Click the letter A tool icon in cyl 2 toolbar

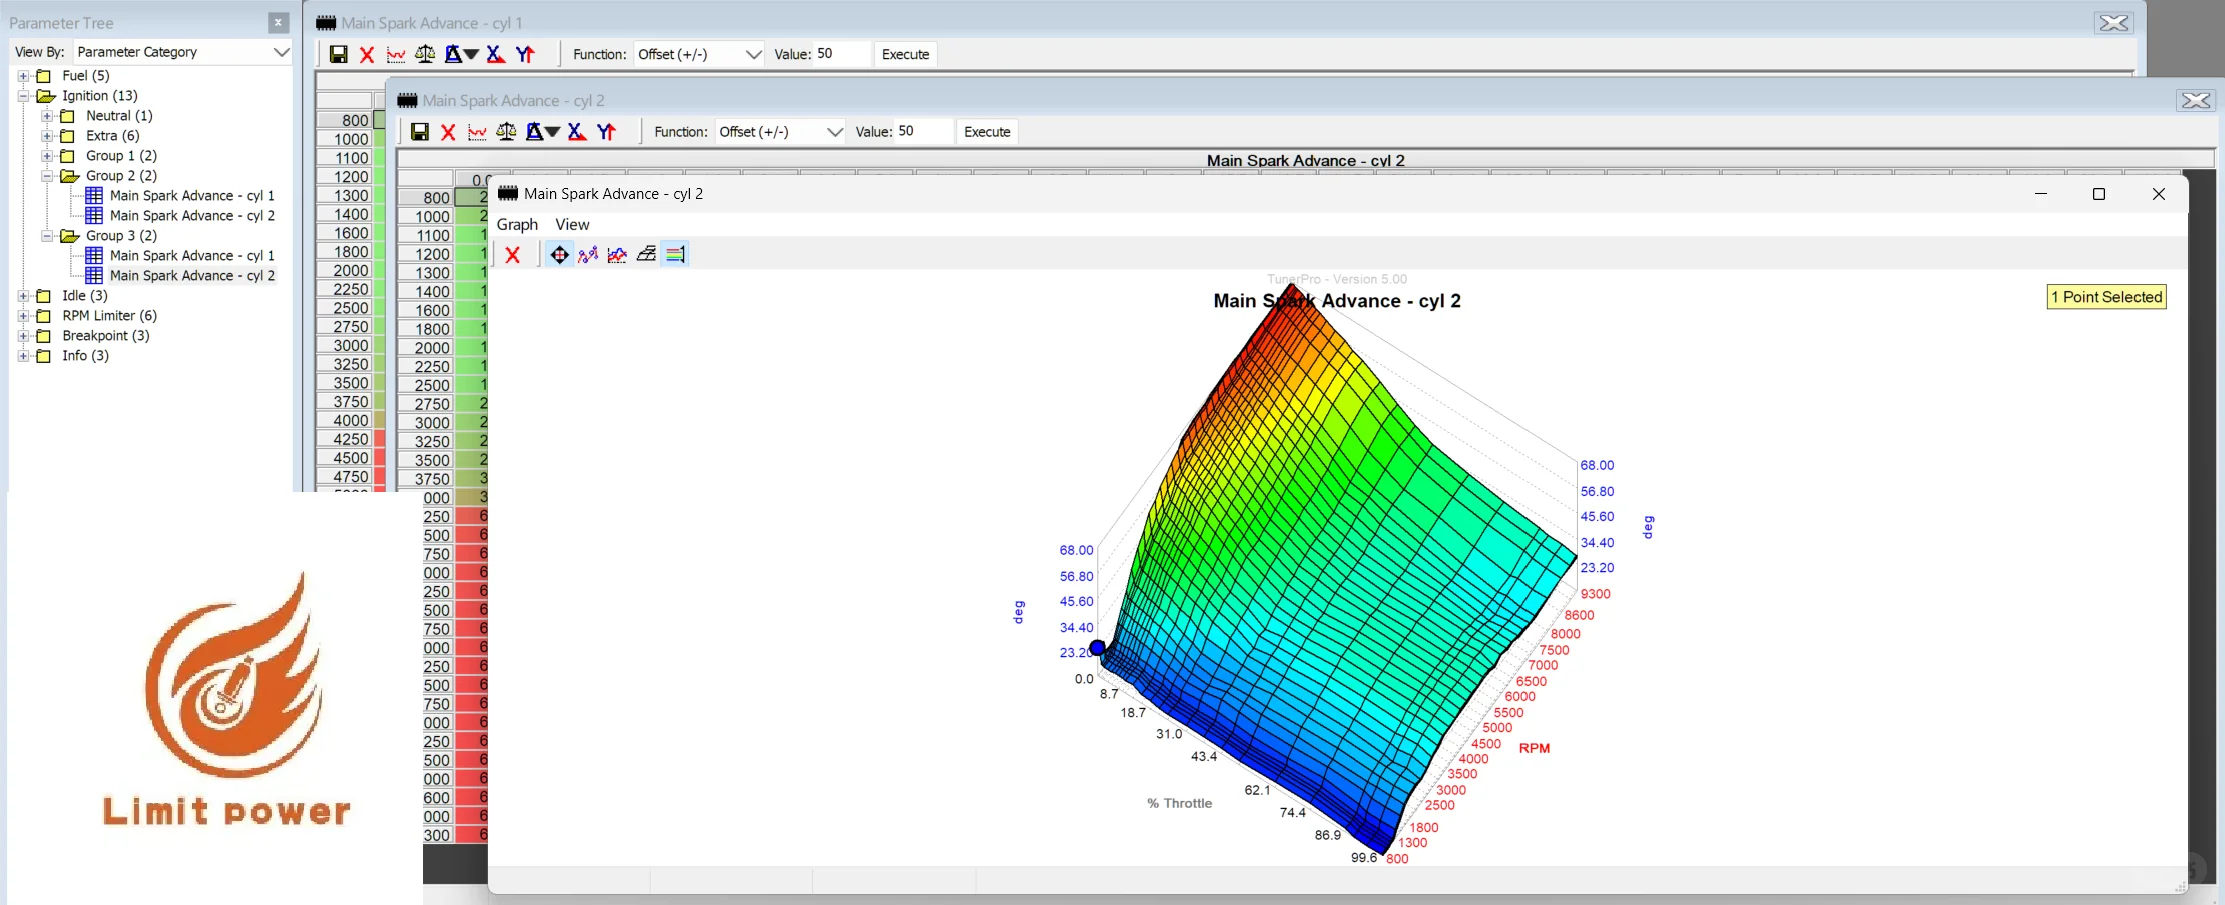534,132
